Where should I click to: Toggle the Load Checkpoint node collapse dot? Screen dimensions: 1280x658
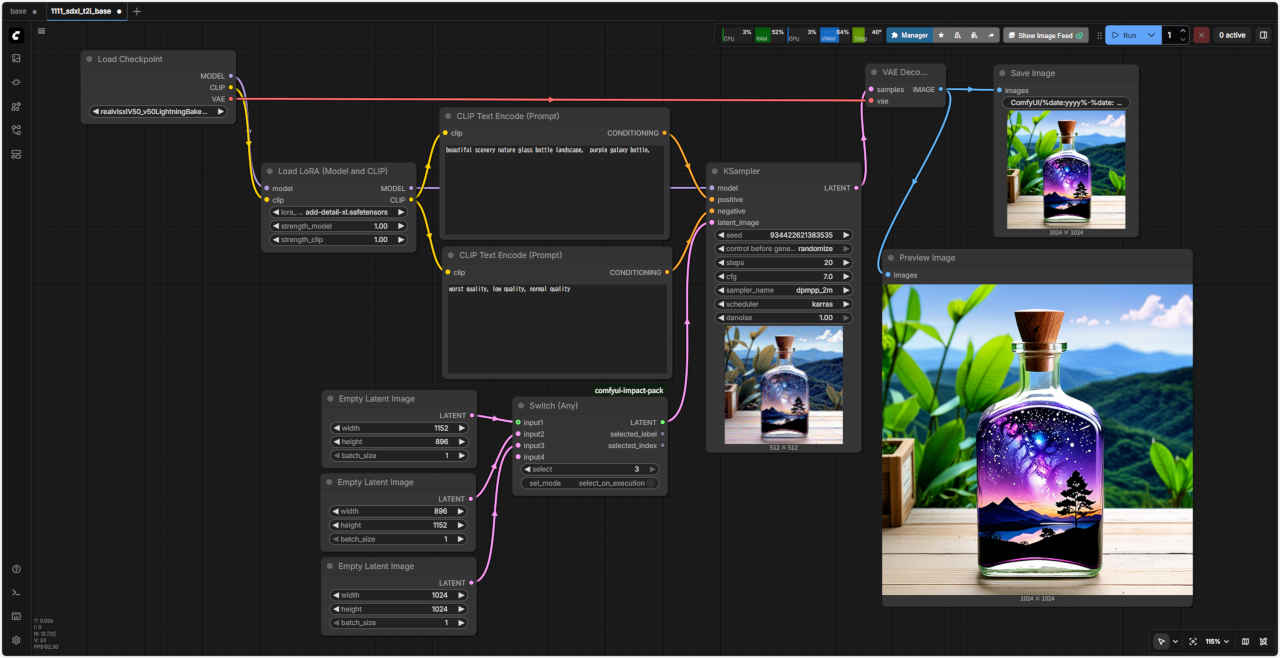[x=90, y=59]
